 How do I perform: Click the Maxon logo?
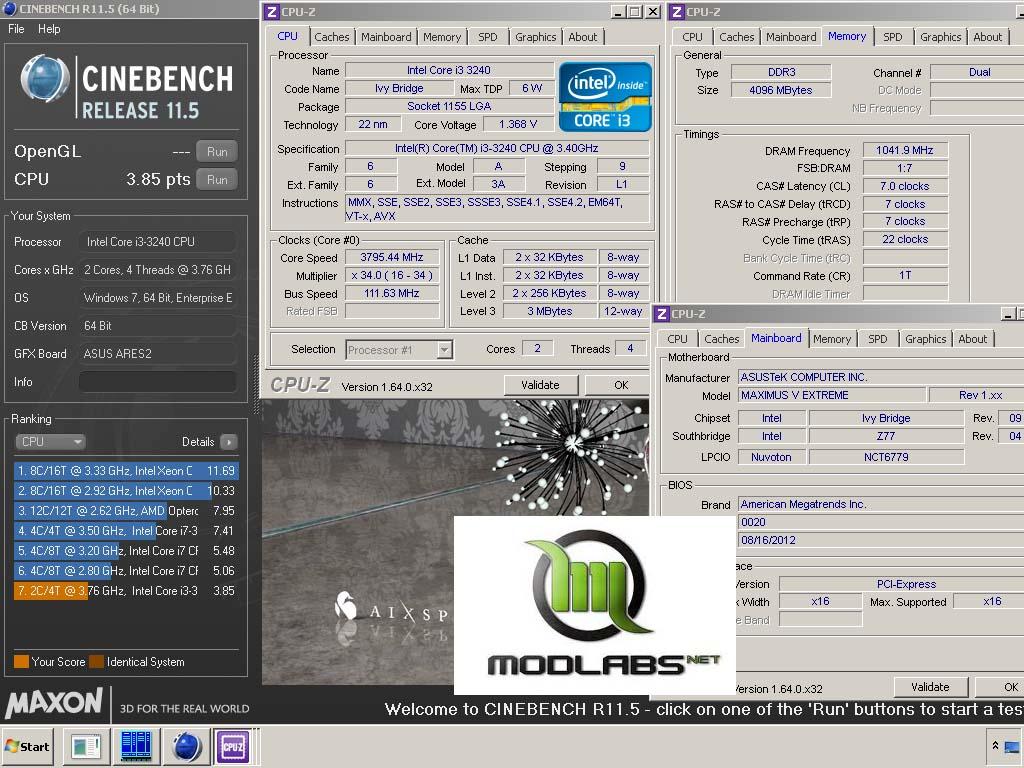(x=54, y=703)
